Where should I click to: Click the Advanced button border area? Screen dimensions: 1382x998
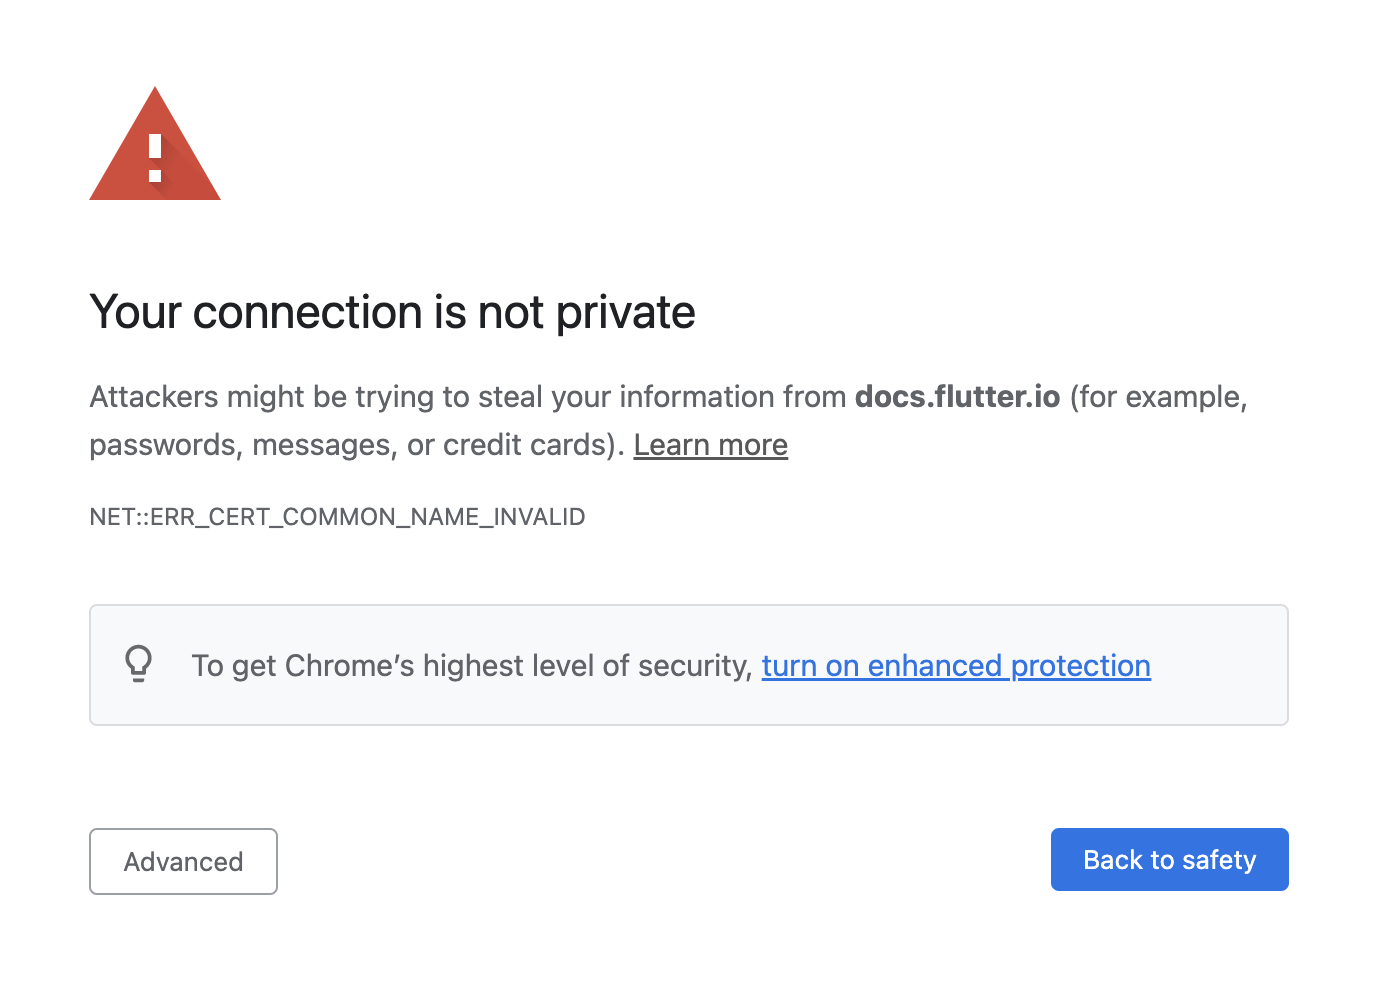click(183, 832)
